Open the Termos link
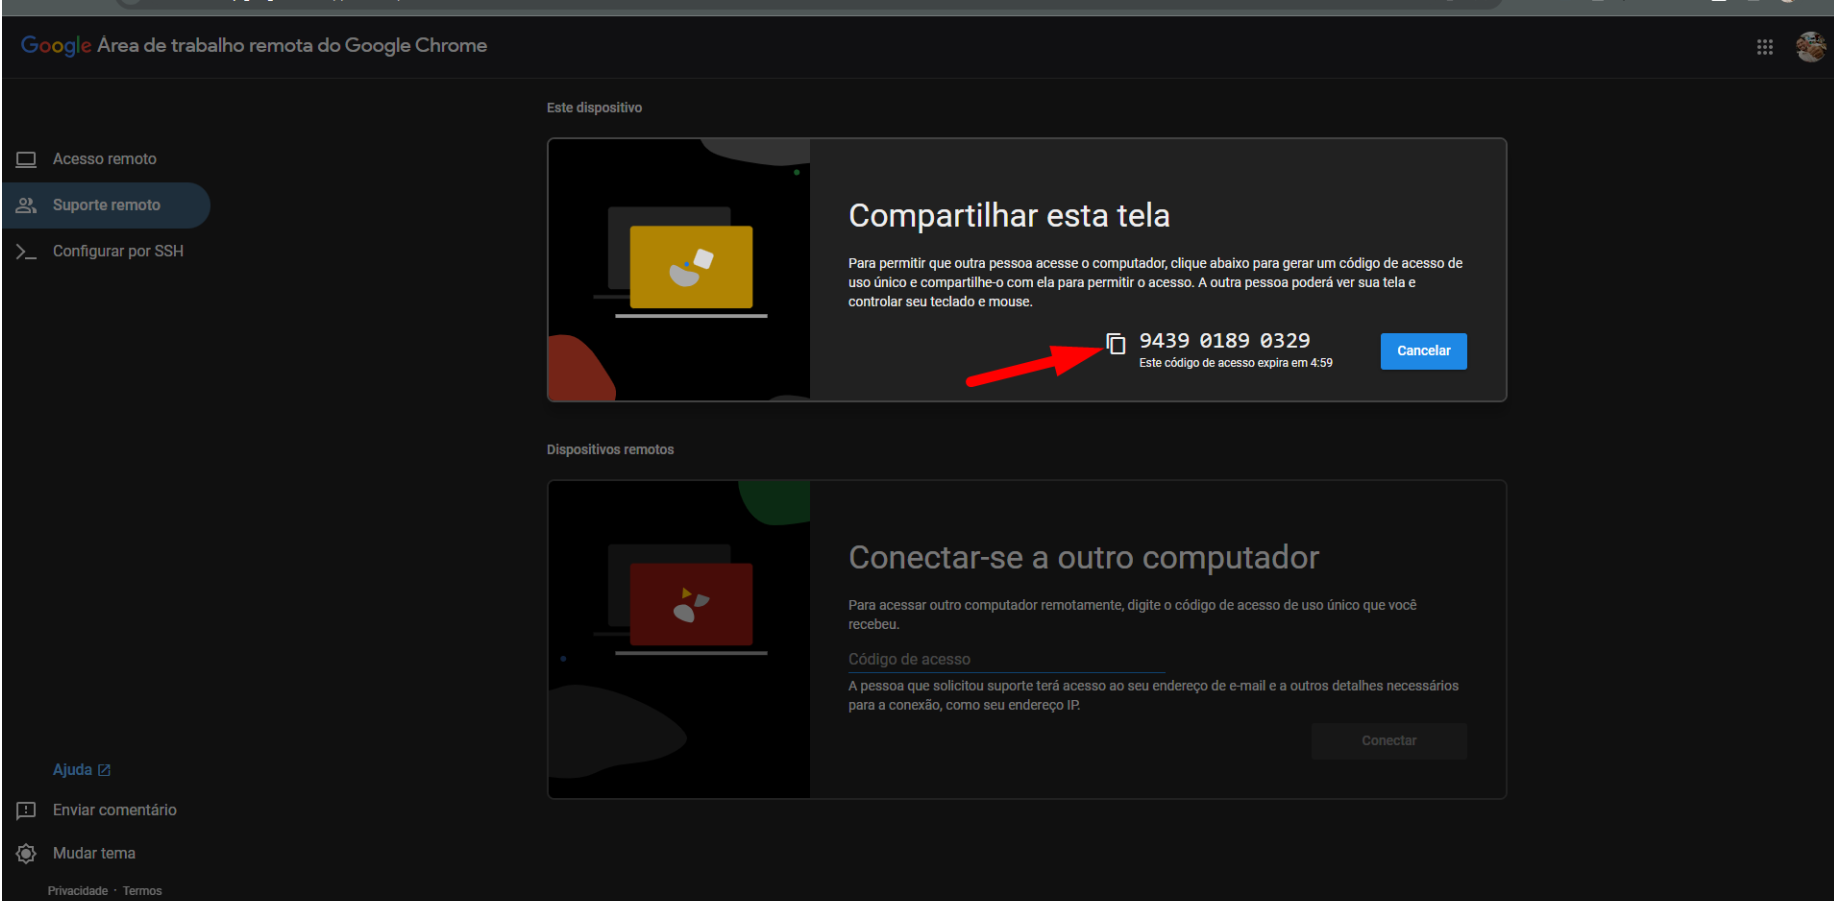 pyautogui.click(x=142, y=891)
